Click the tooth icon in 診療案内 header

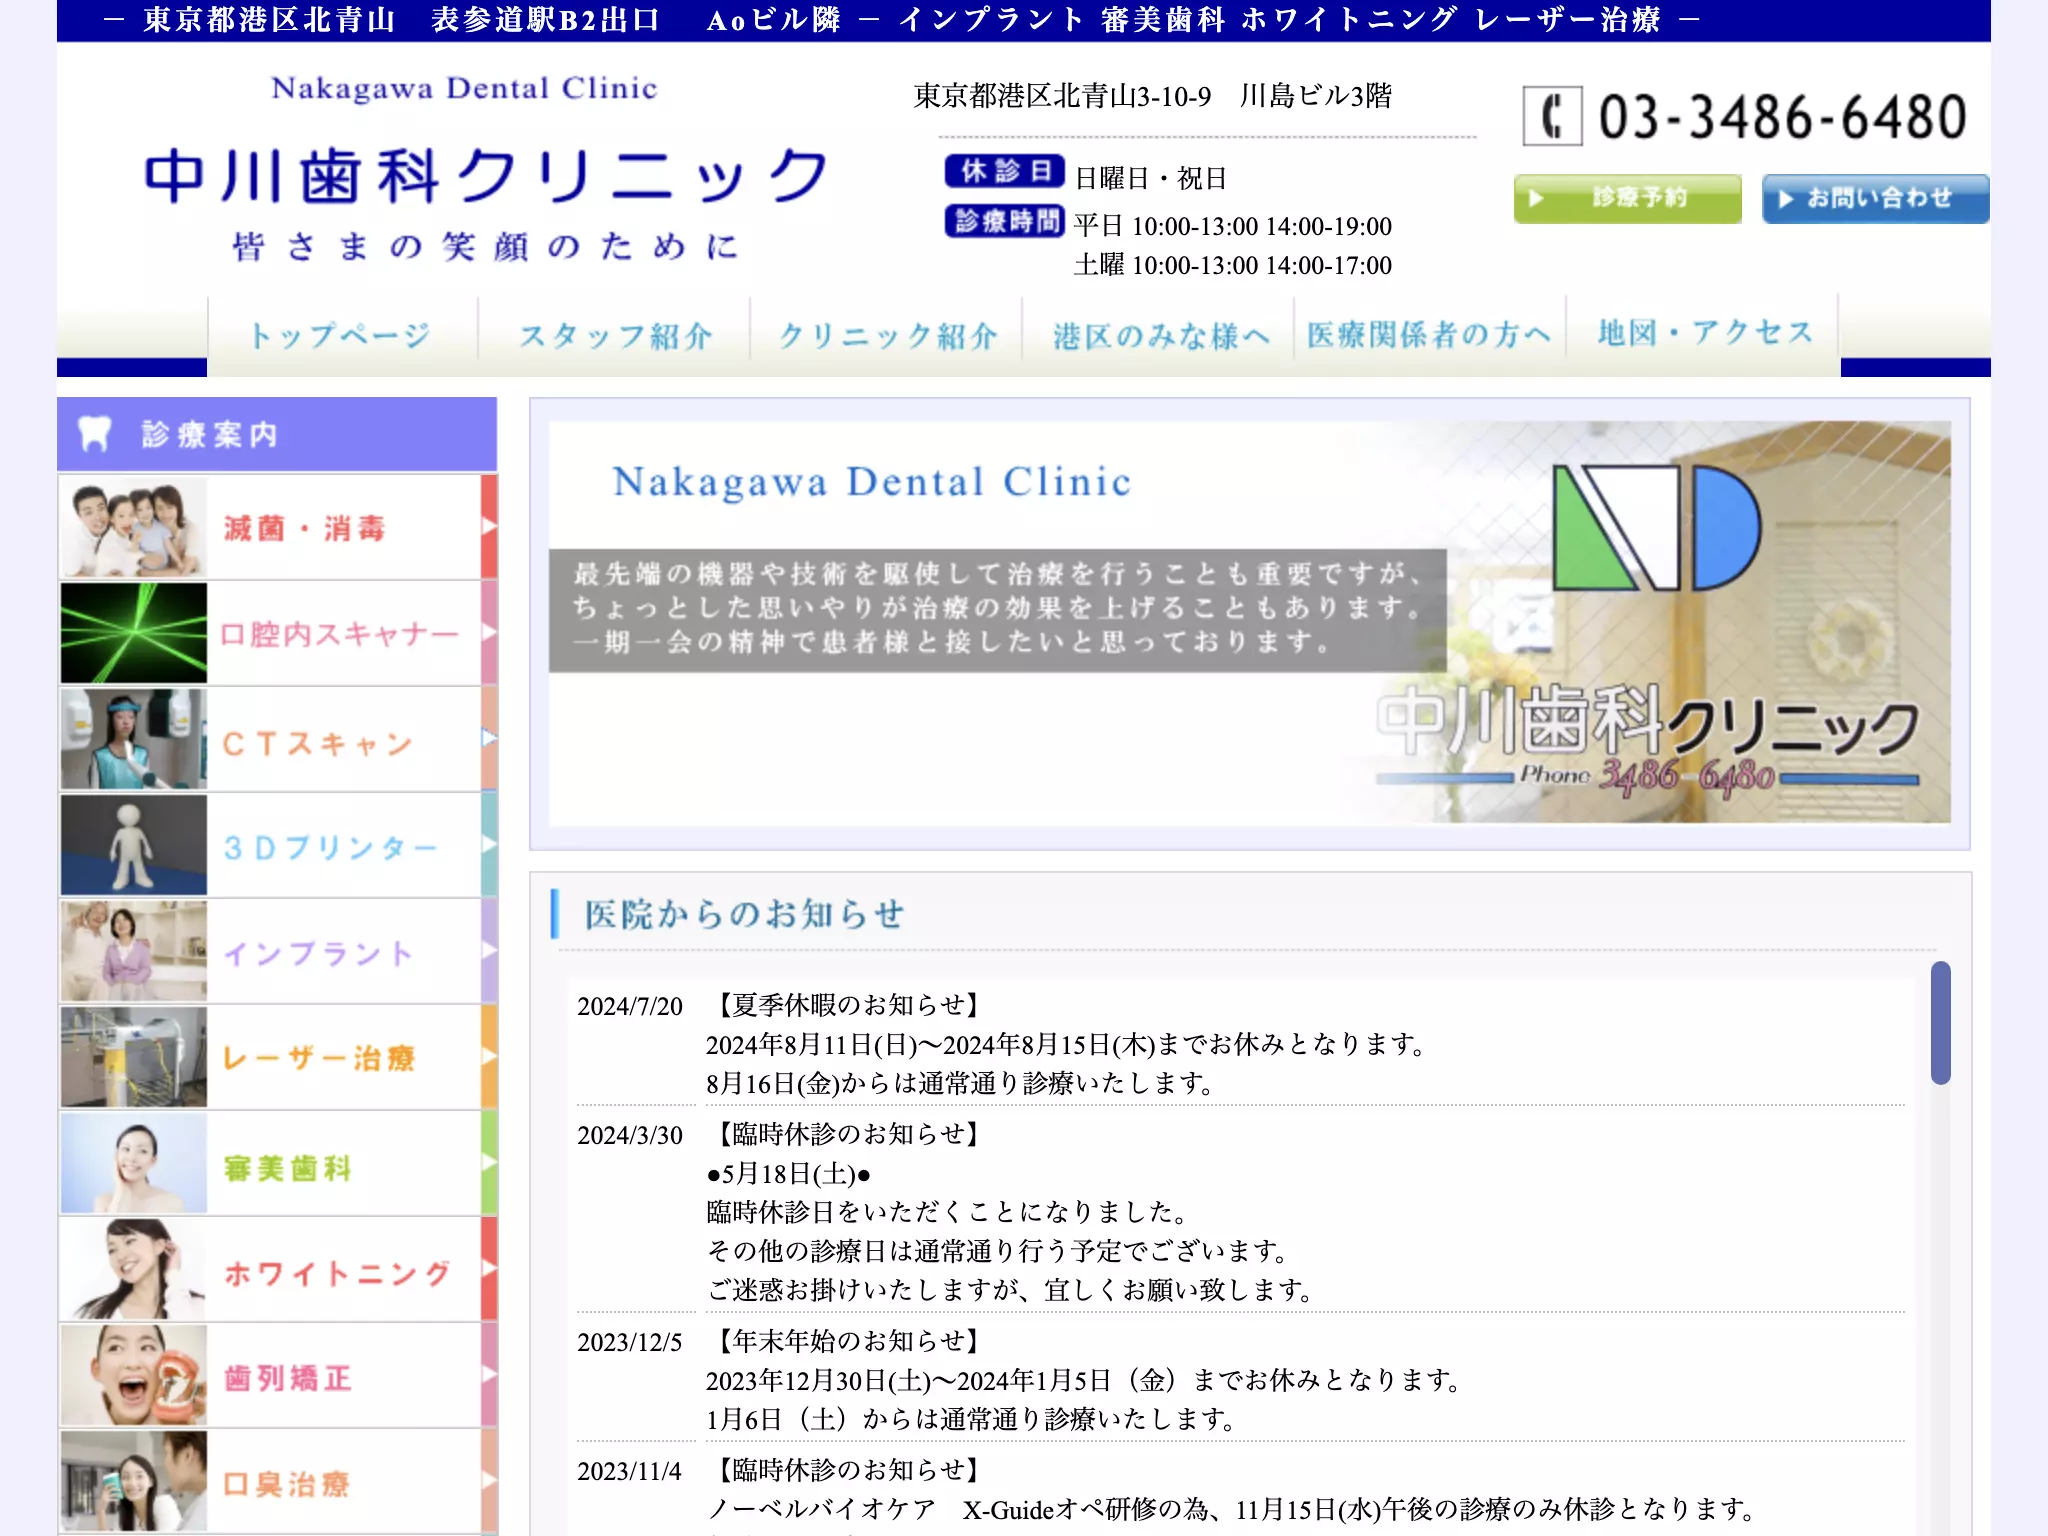[94, 434]
